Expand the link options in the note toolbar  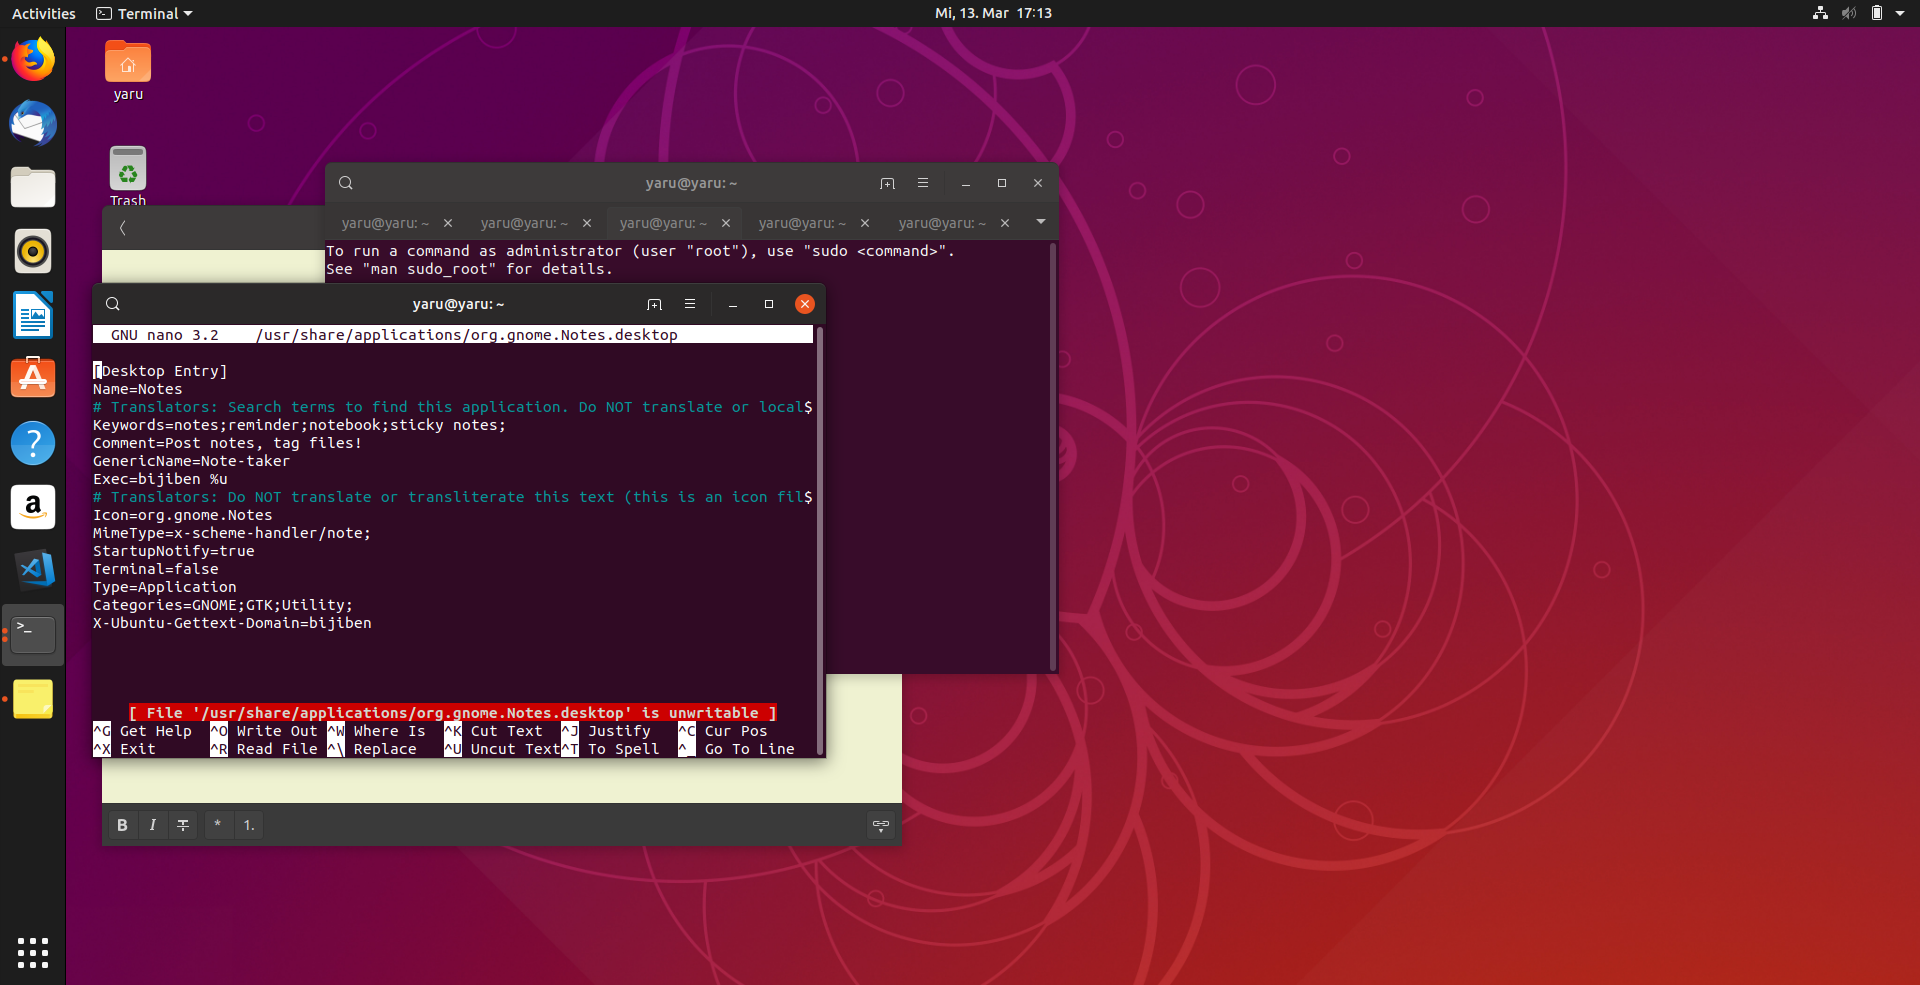tap(880, 825)
